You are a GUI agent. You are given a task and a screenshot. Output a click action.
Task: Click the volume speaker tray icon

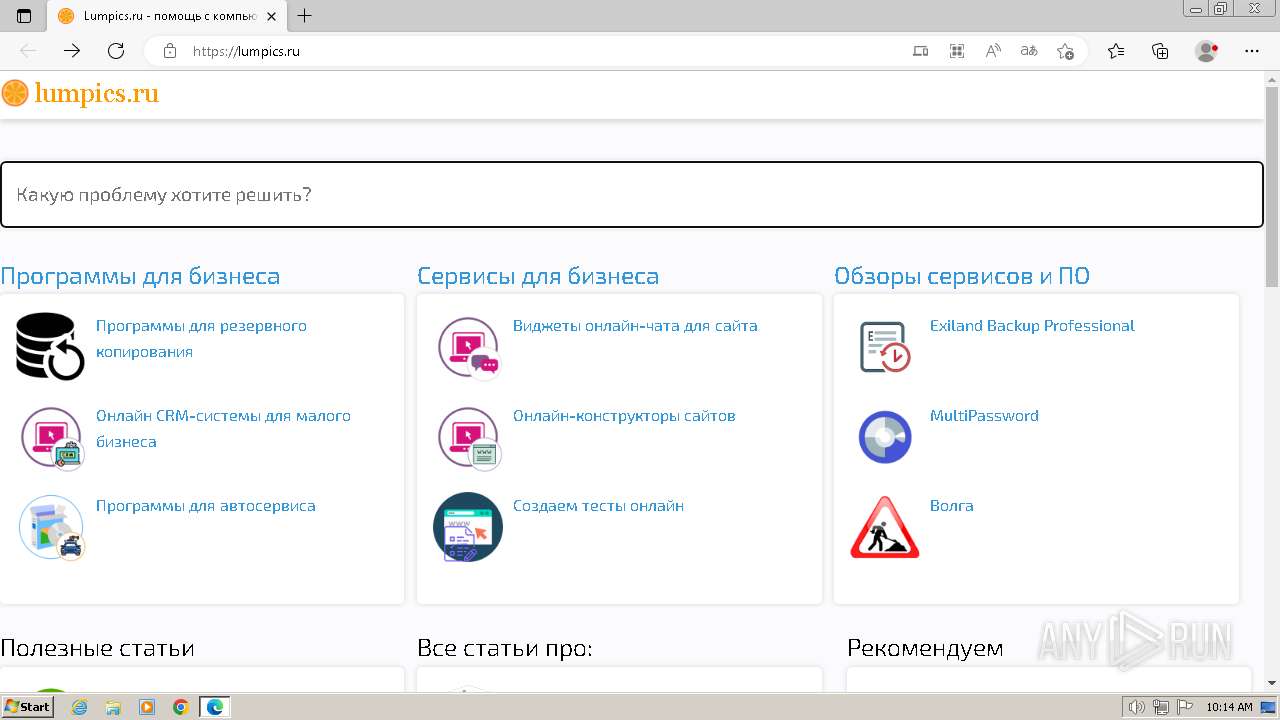[x=1137, y=707]
